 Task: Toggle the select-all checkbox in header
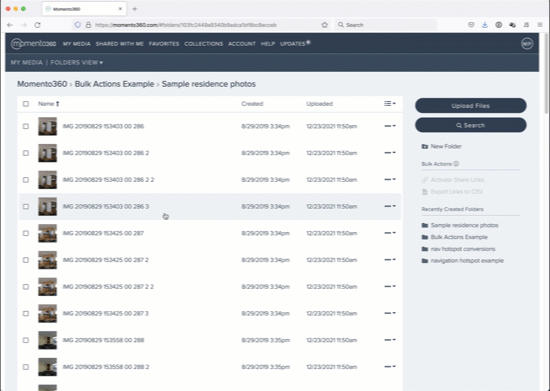(26, 104)
